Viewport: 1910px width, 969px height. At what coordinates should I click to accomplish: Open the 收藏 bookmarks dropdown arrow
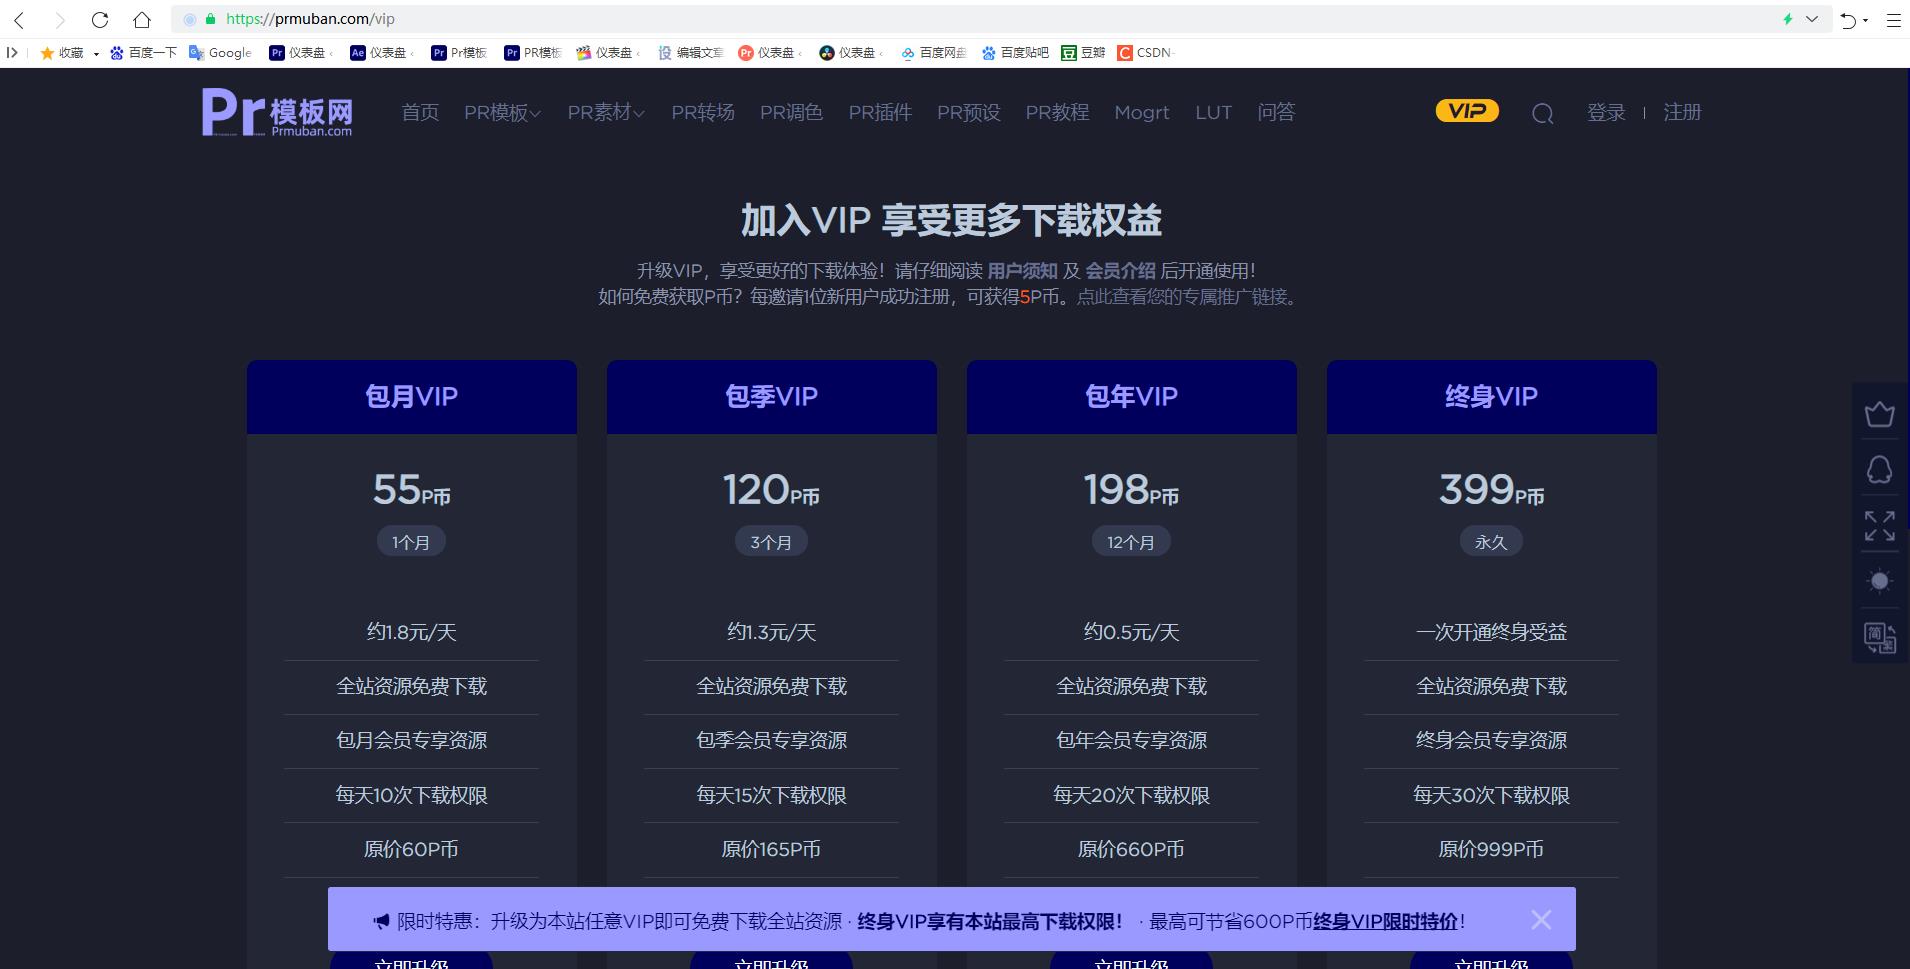point(95,53)
